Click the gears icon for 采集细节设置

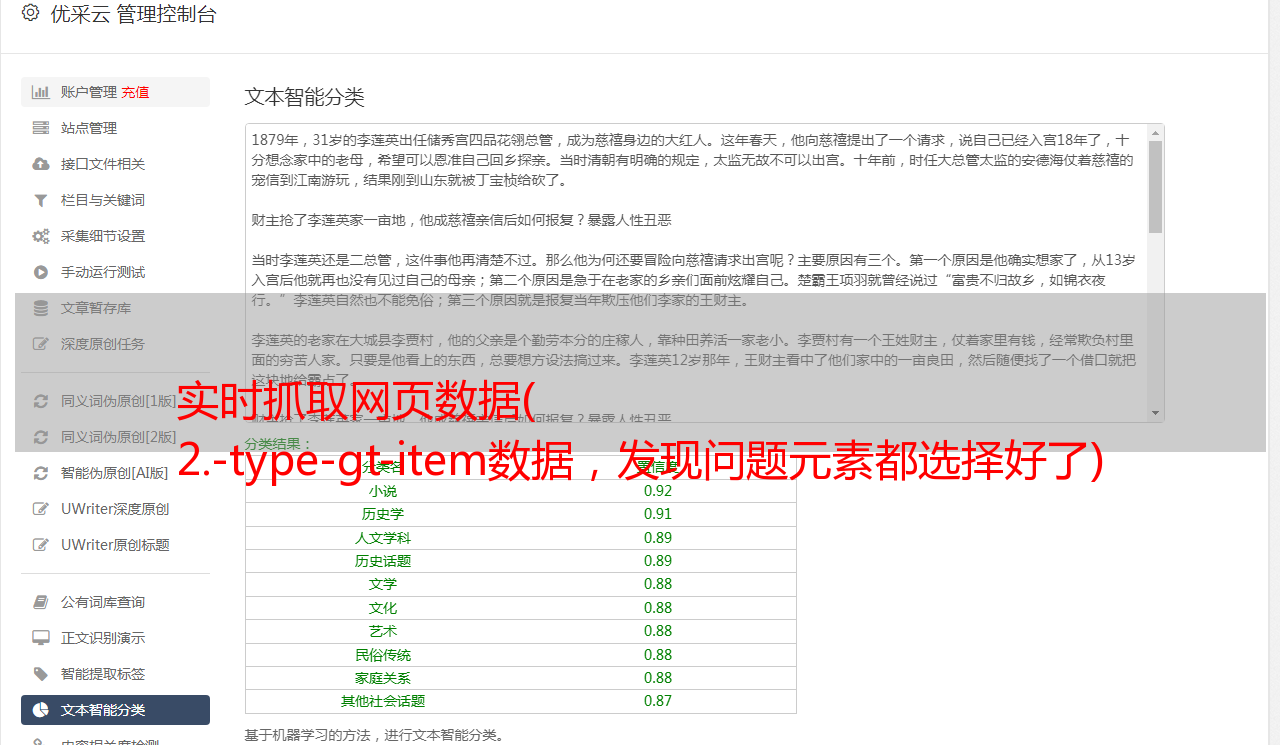[41, 236]
